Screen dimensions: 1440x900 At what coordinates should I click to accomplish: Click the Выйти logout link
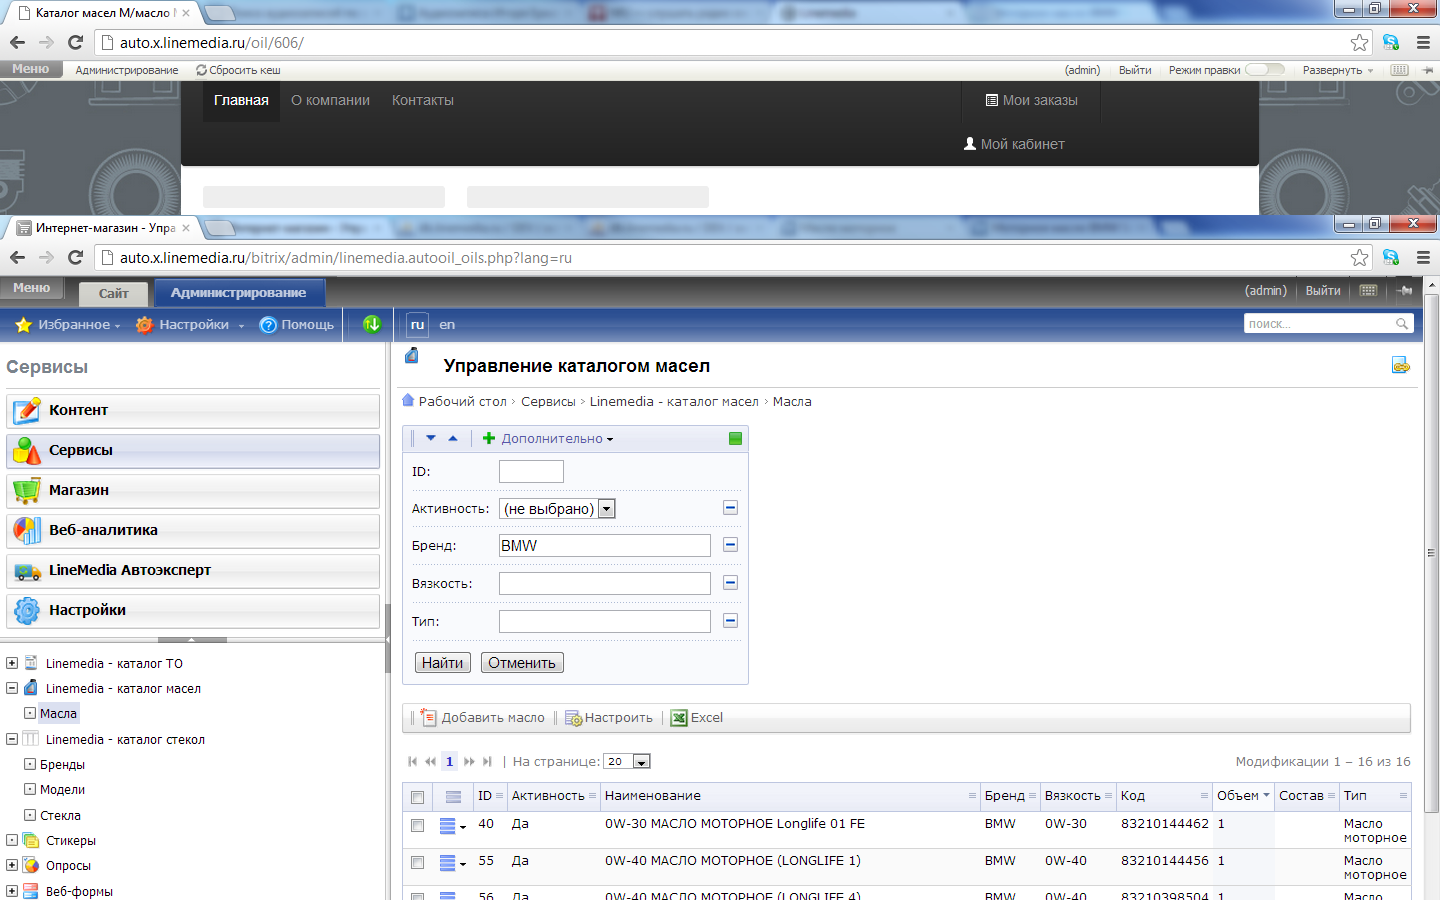tap(1322, 289)
